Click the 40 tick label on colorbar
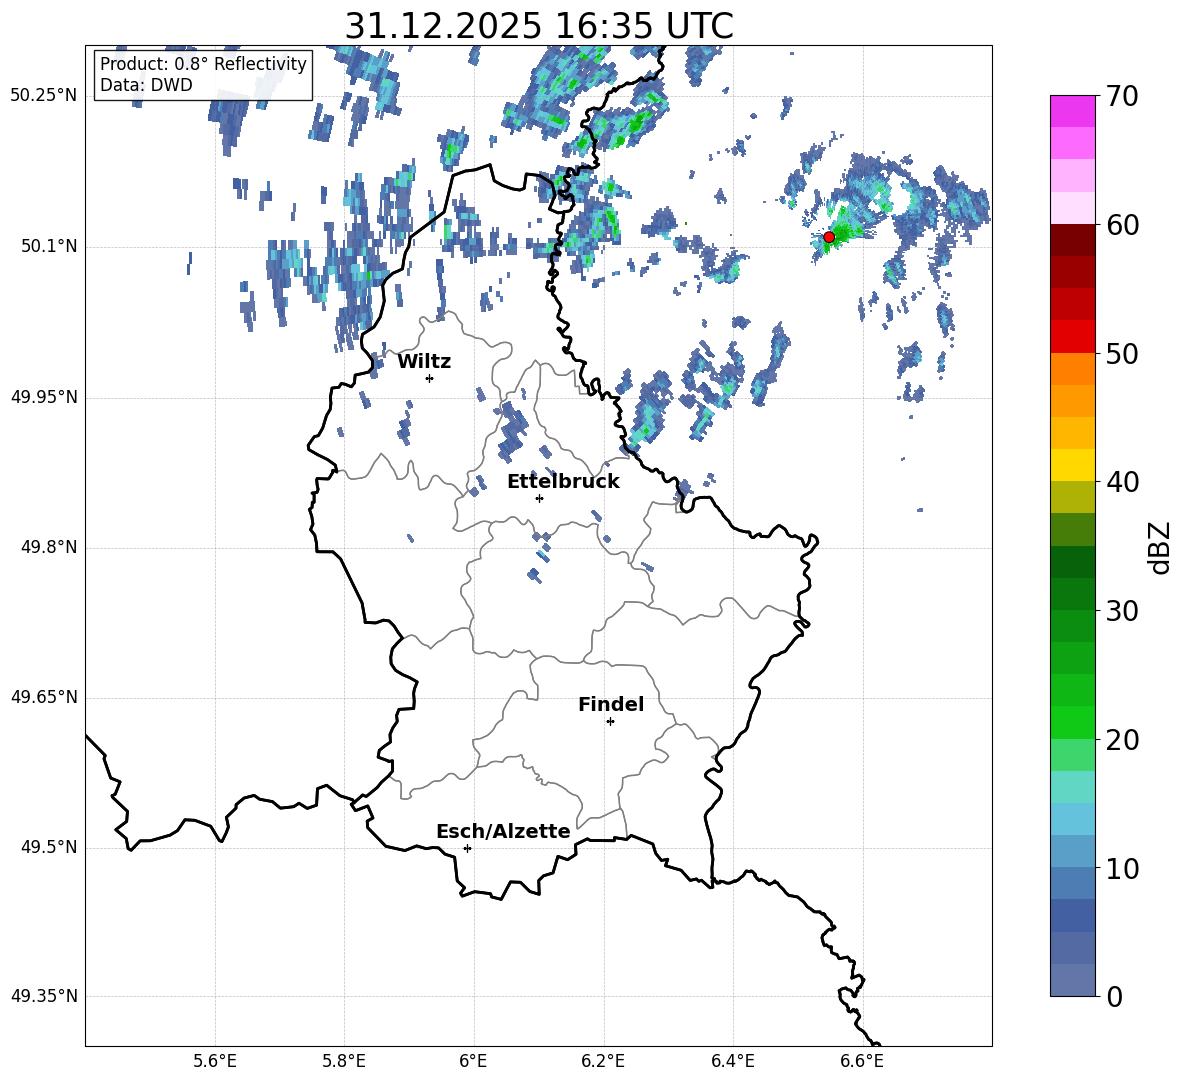 click(1122, 482)
